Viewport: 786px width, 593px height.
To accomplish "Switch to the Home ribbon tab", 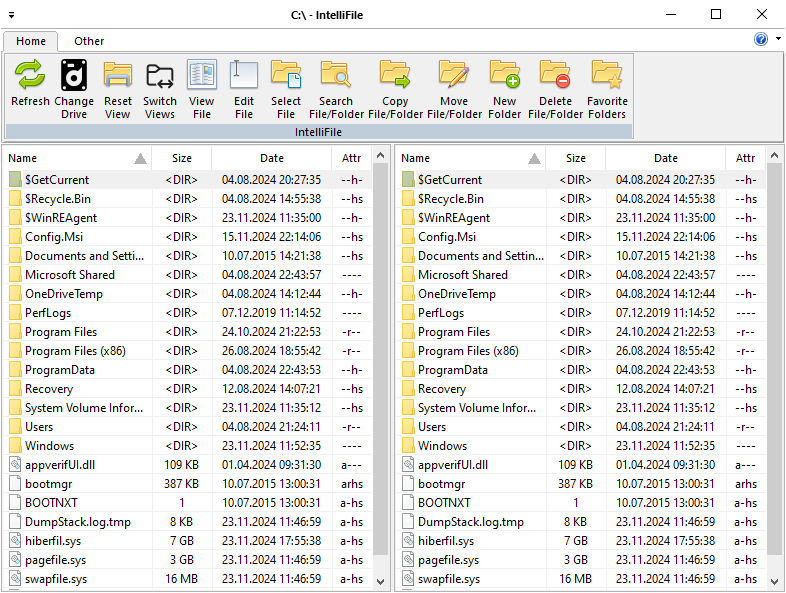I will (31, 41).
